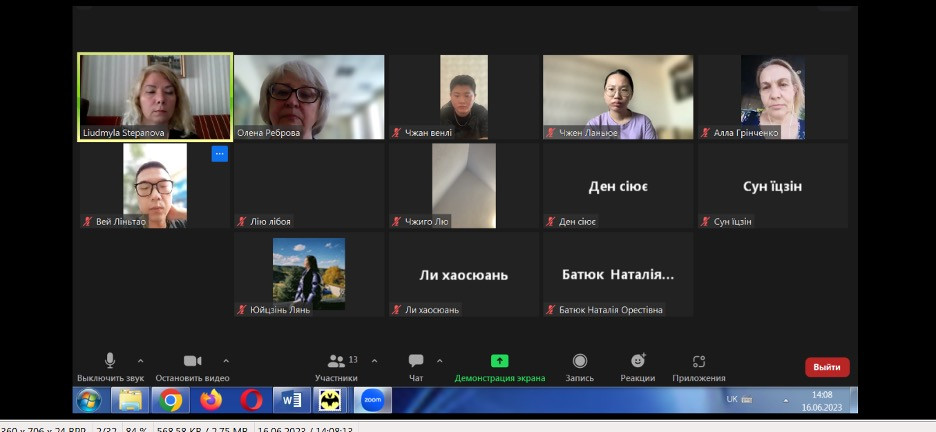Screen dimensions: 936x432
Task: Open the clock showing 14:08 16.06.2023
Action: pyautogui.click(x=822, y=400)
